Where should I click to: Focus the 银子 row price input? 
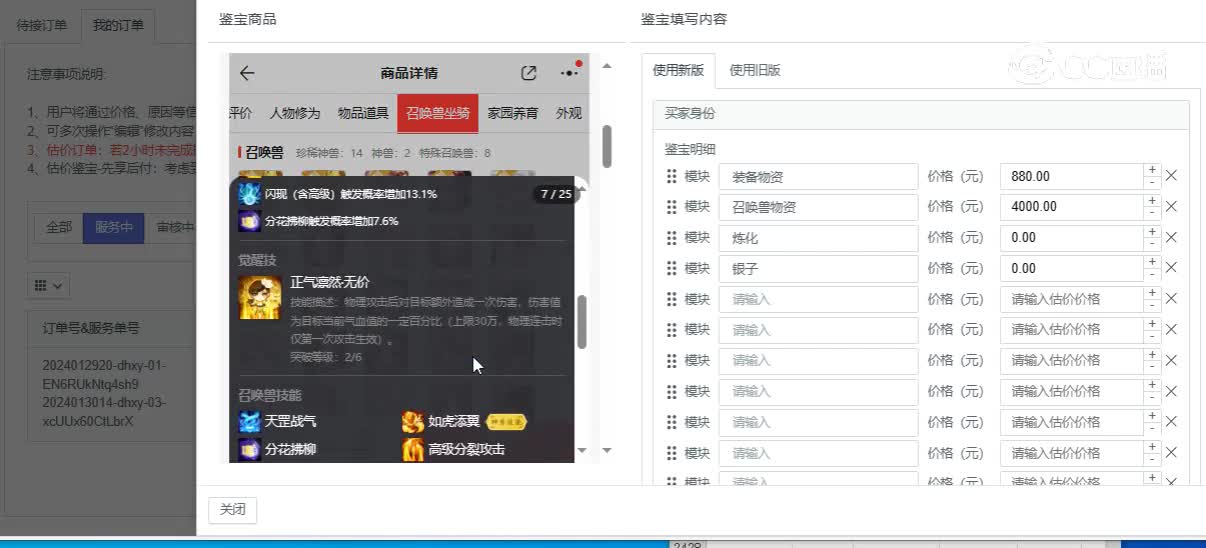1072,268
